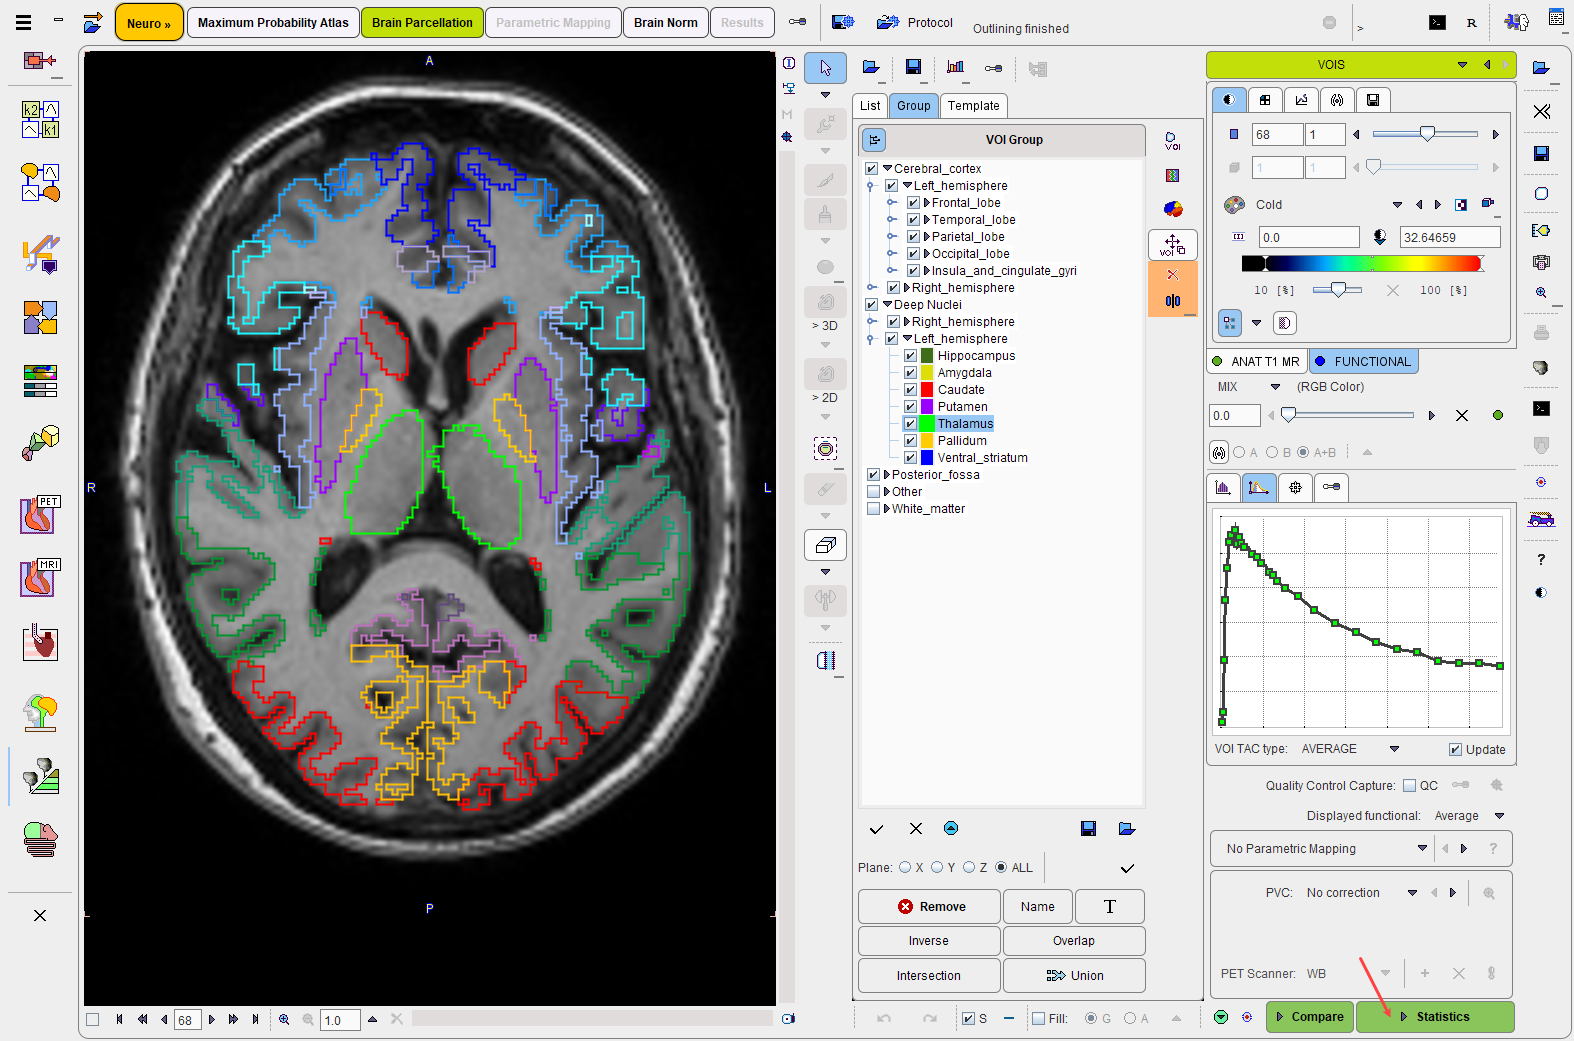
Task: Click the T text label button
Action: (1110, 906)
